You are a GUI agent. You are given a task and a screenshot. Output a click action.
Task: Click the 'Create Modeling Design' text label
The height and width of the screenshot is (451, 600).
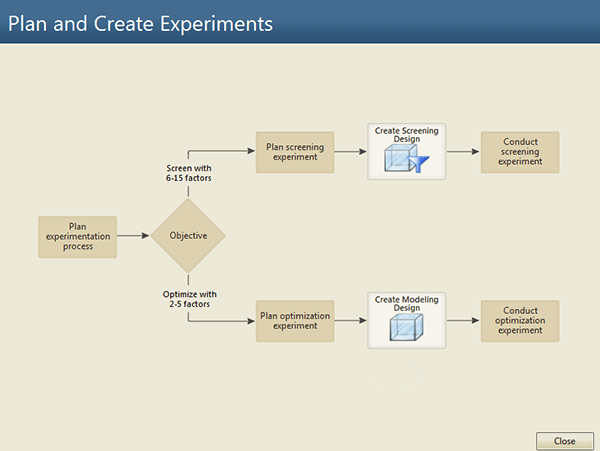(x=406, y=303)
